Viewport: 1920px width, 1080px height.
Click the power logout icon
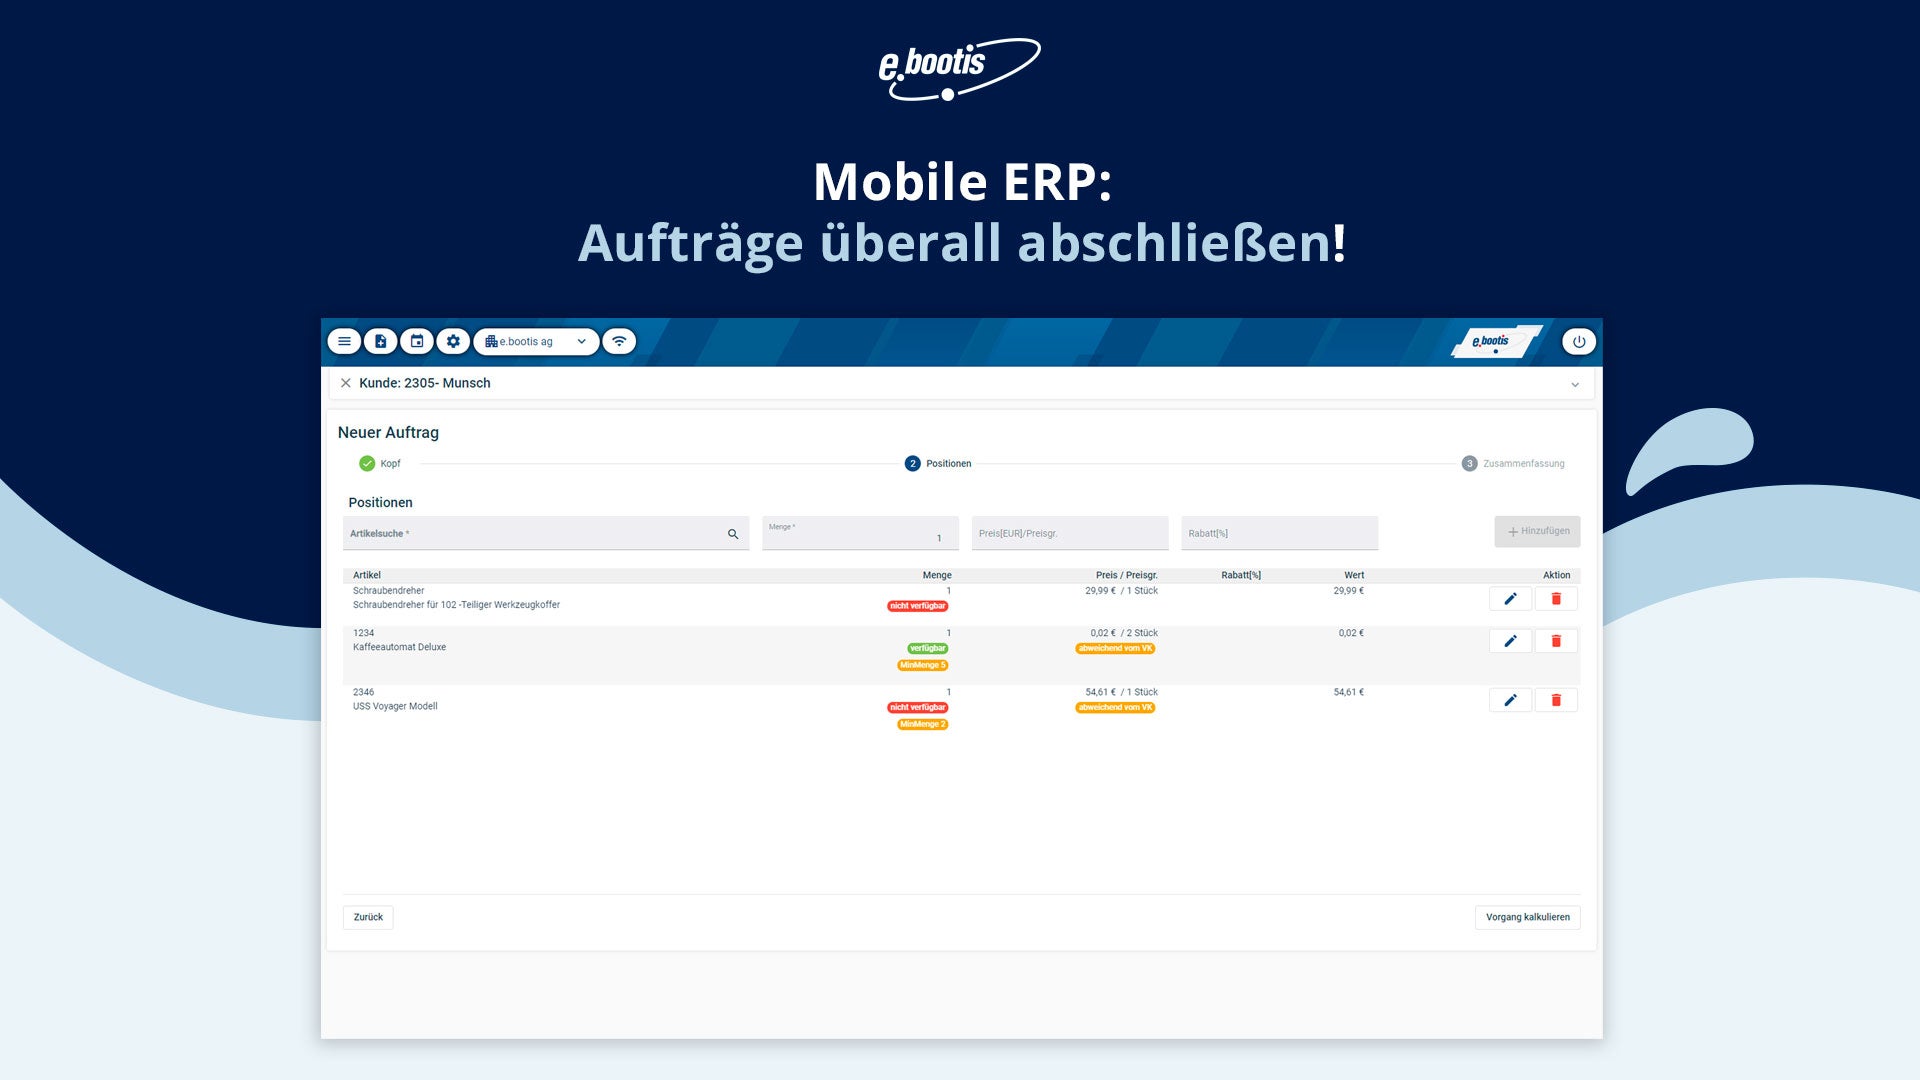tap(1579, 342)
